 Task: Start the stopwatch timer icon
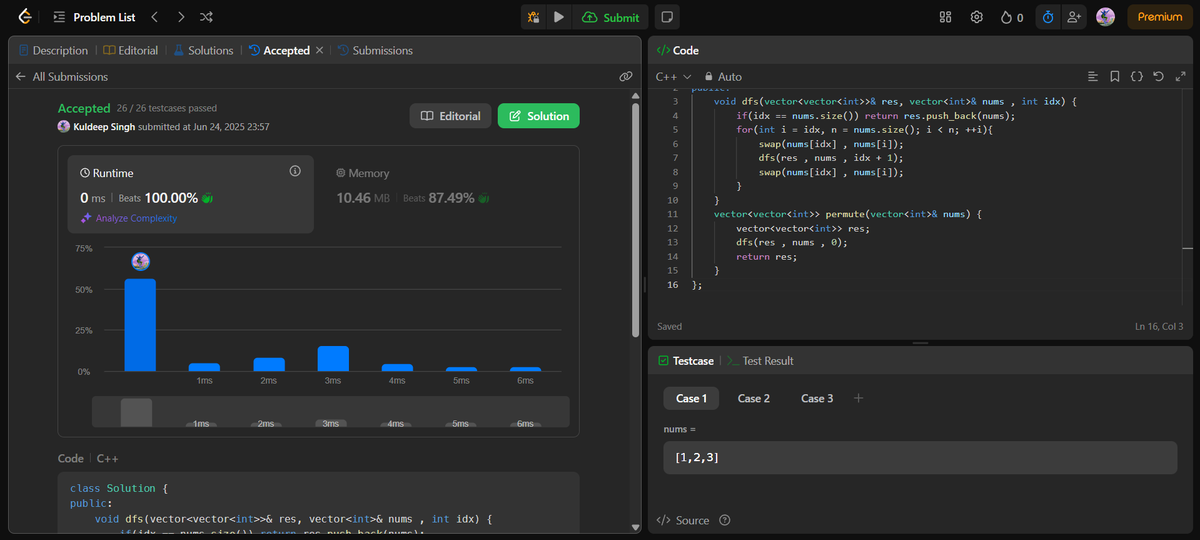[1048, 17]
